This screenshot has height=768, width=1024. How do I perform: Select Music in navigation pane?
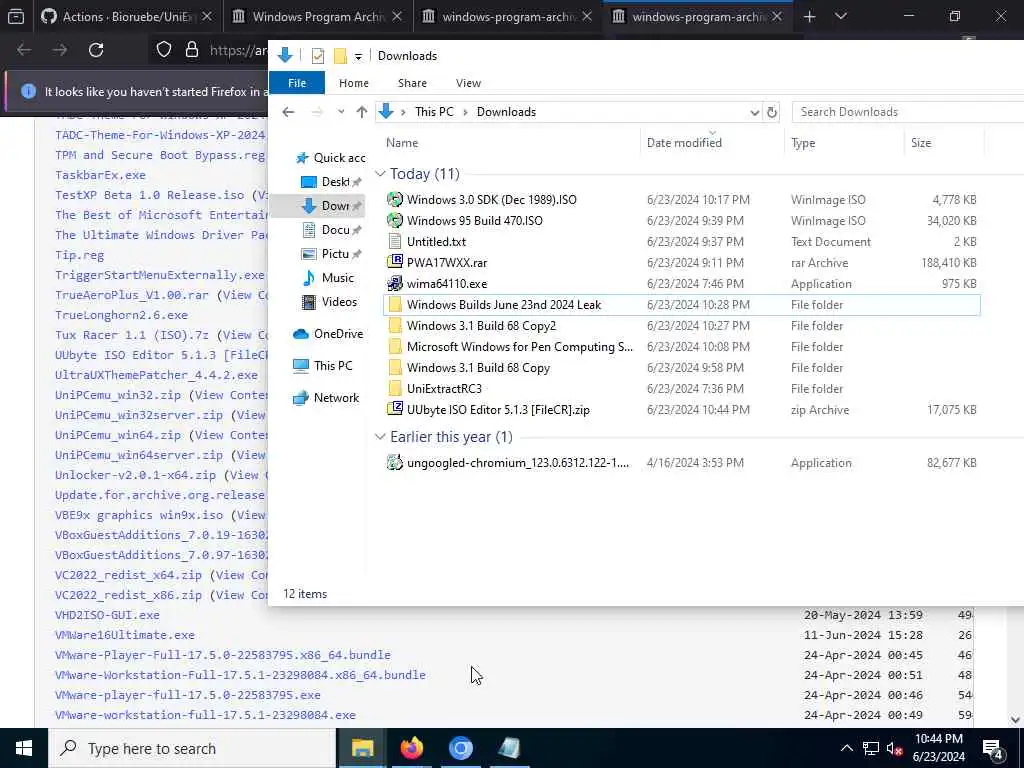(328, 278)
